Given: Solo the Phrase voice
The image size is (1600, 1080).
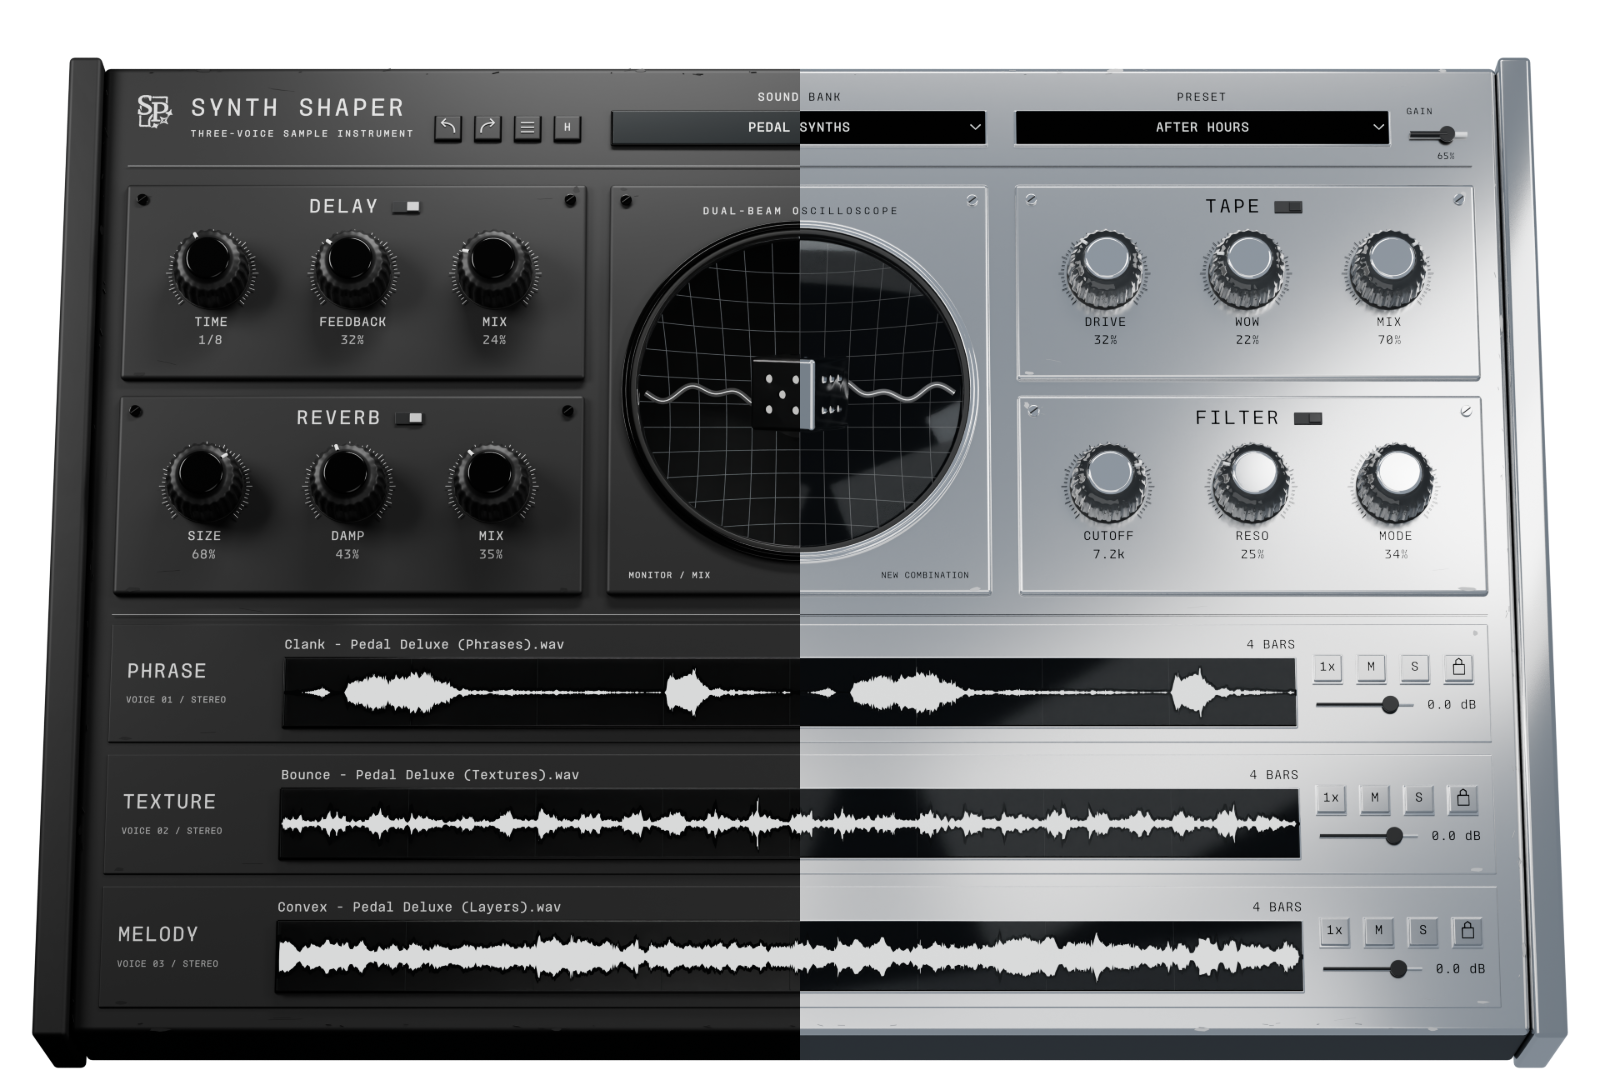Looking at the screenshot, I should click(1414, 667).
